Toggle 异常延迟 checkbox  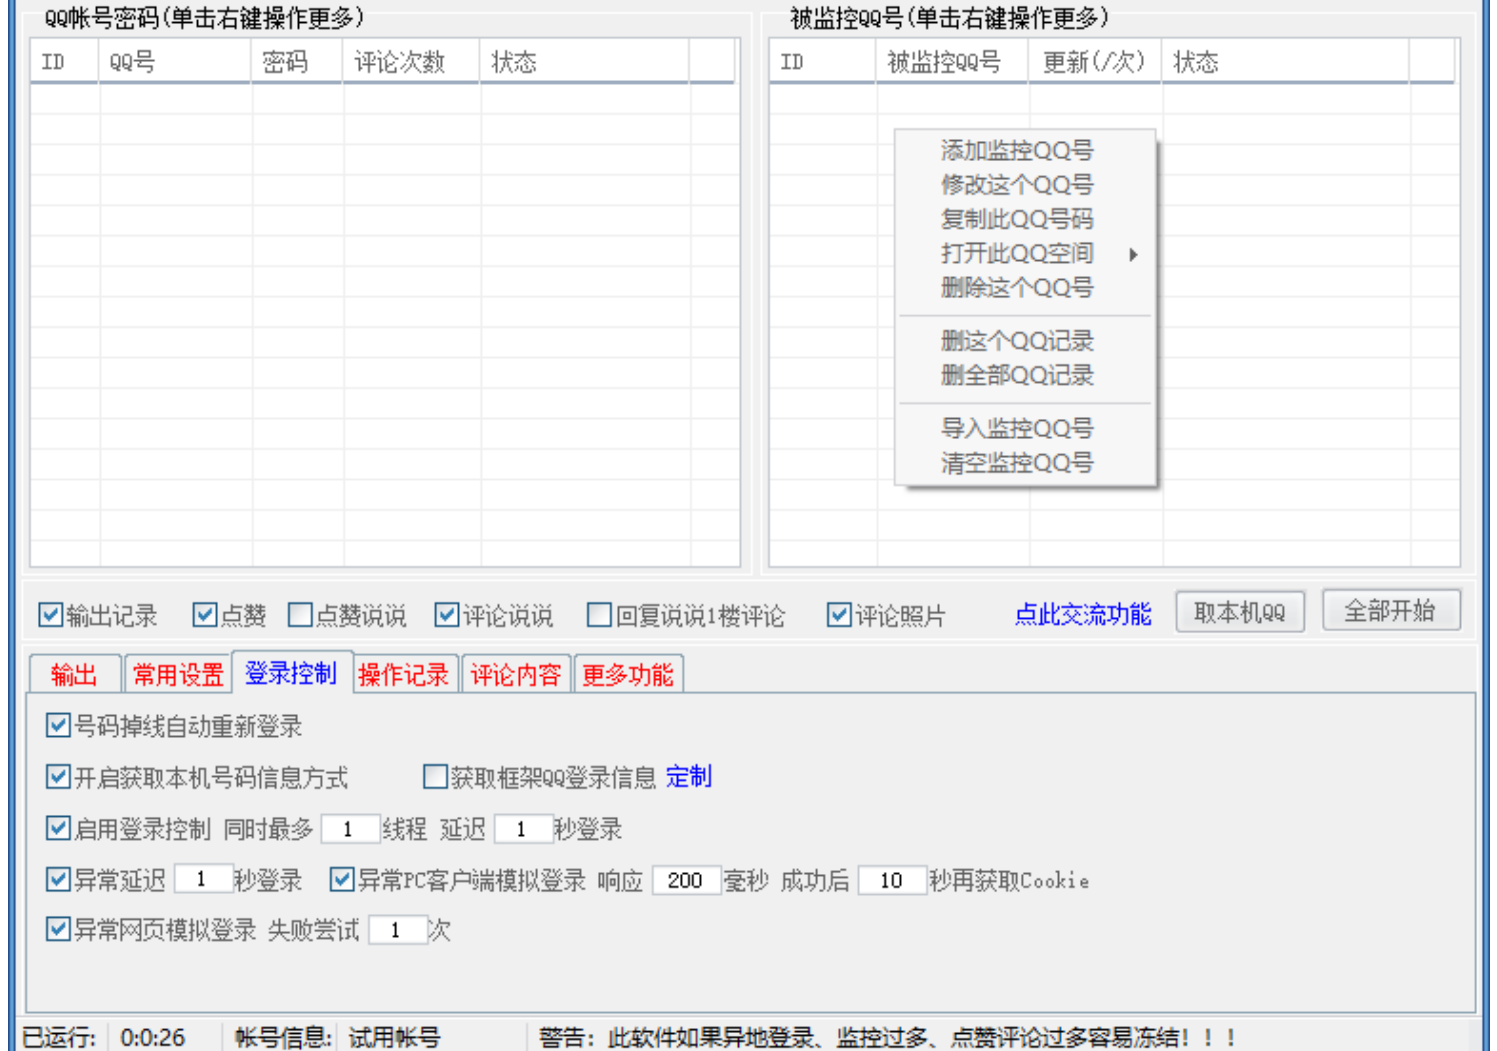58,880
